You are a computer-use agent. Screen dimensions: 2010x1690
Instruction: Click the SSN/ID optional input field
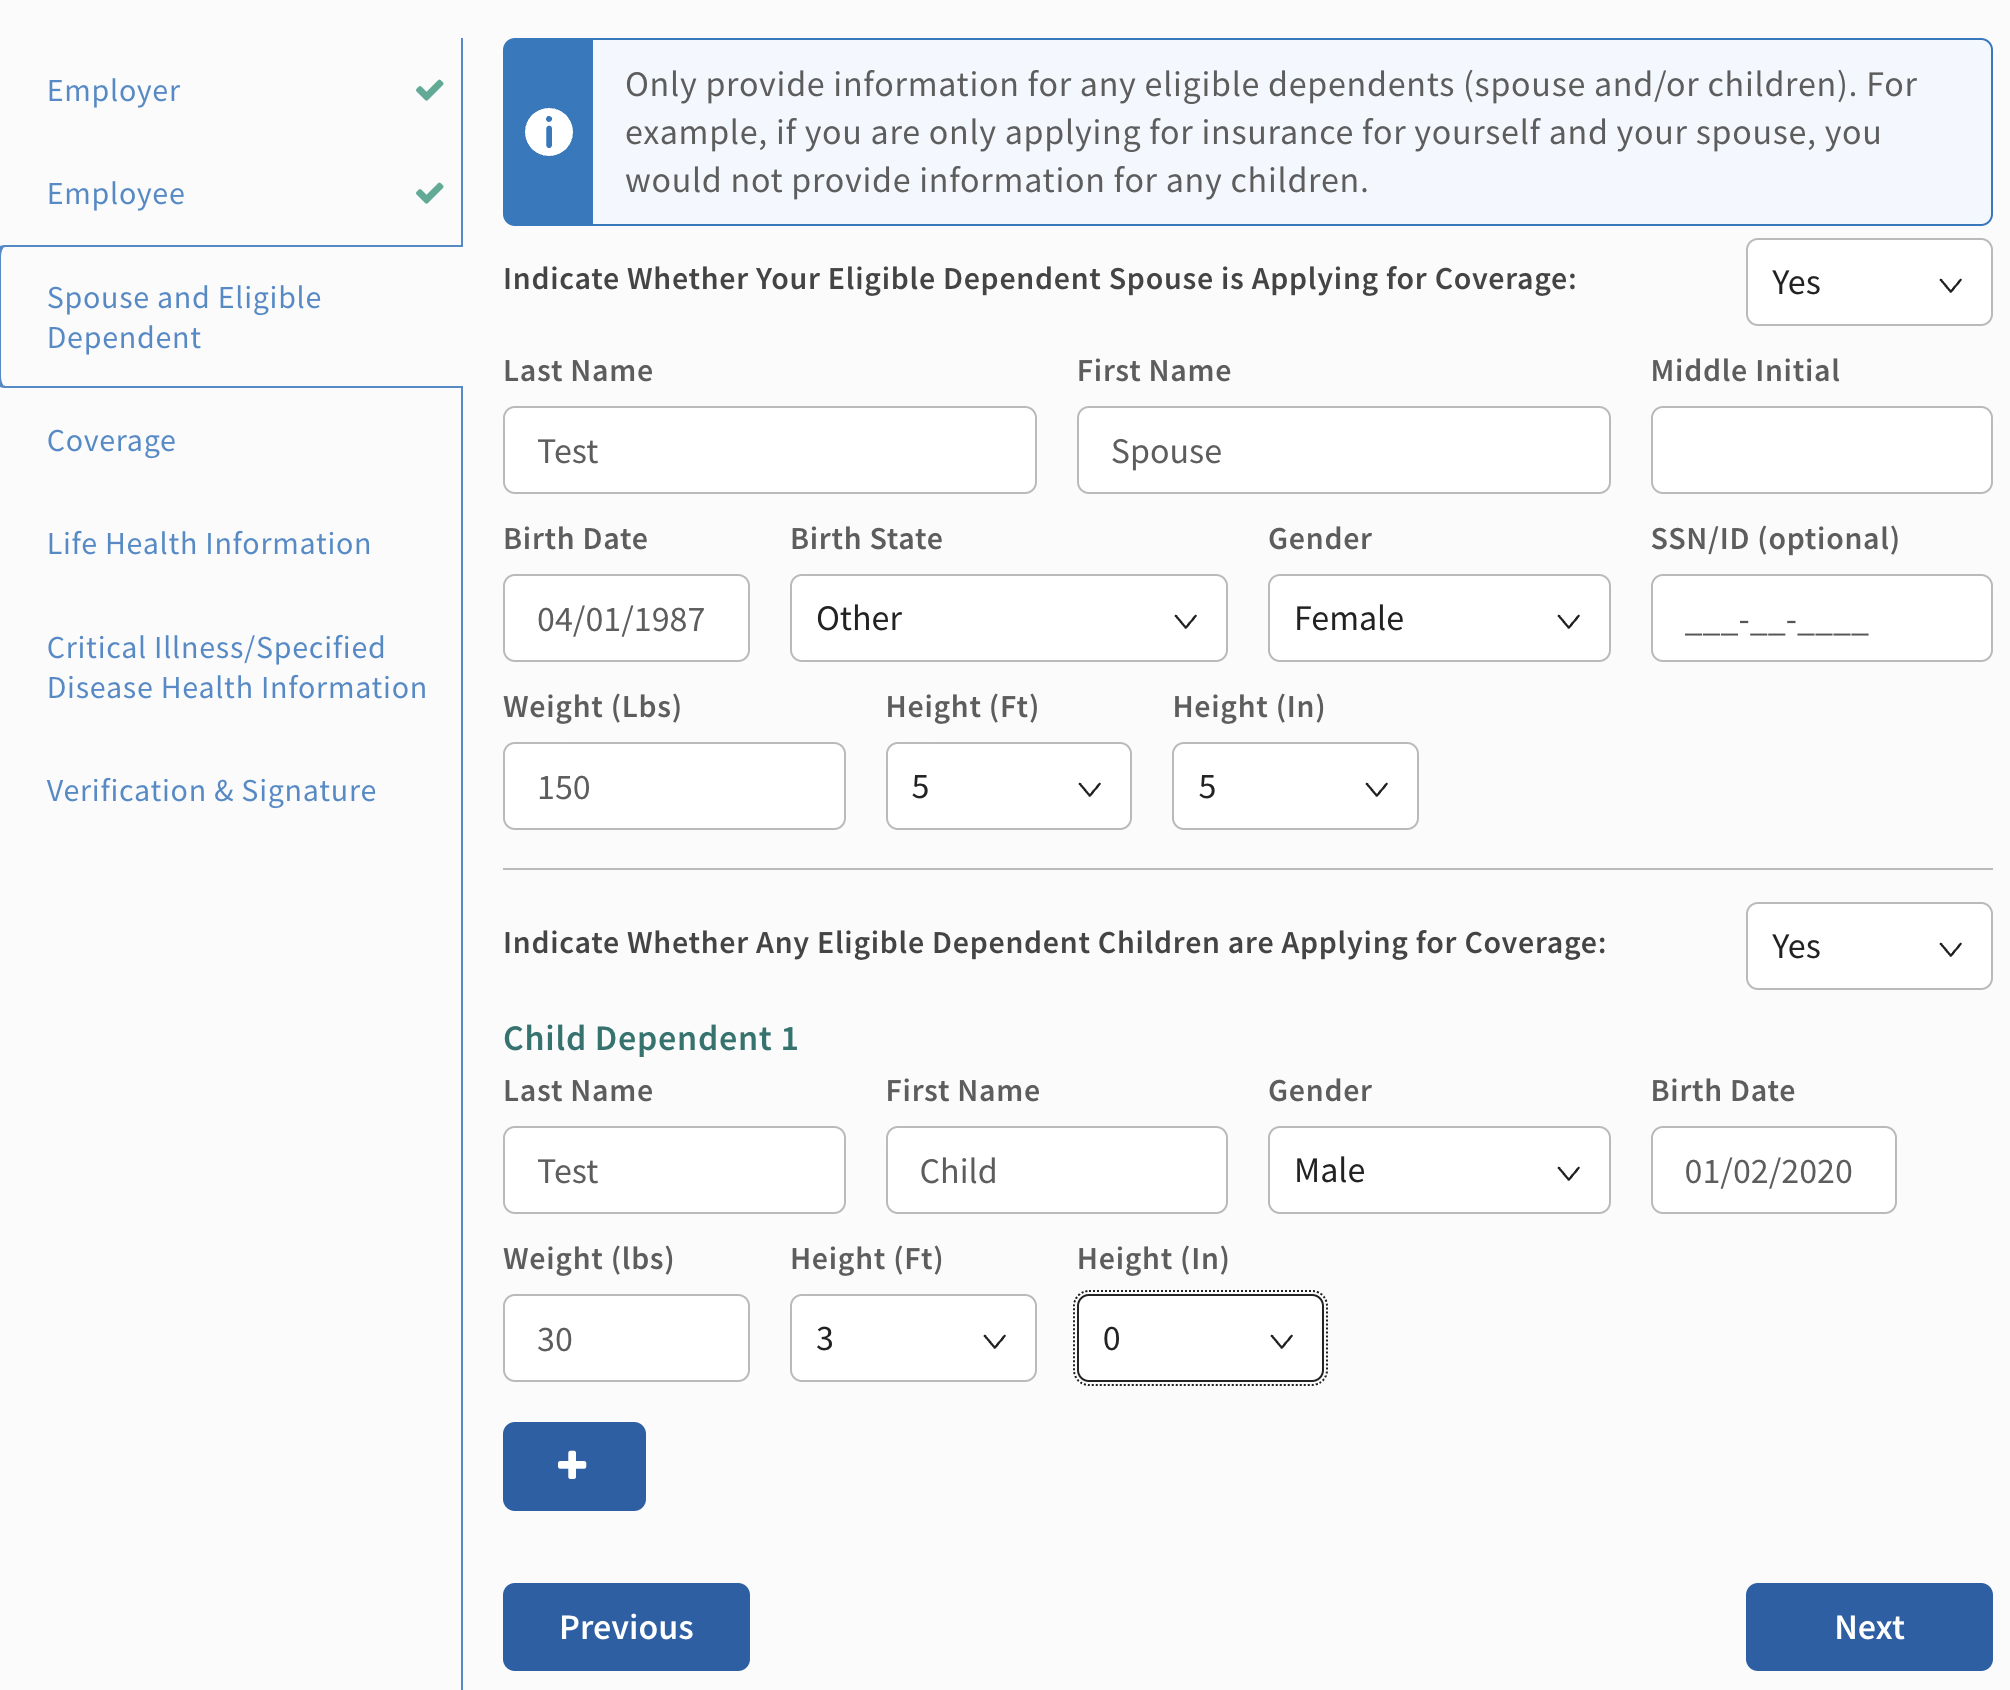click(x=1820, y=618)
